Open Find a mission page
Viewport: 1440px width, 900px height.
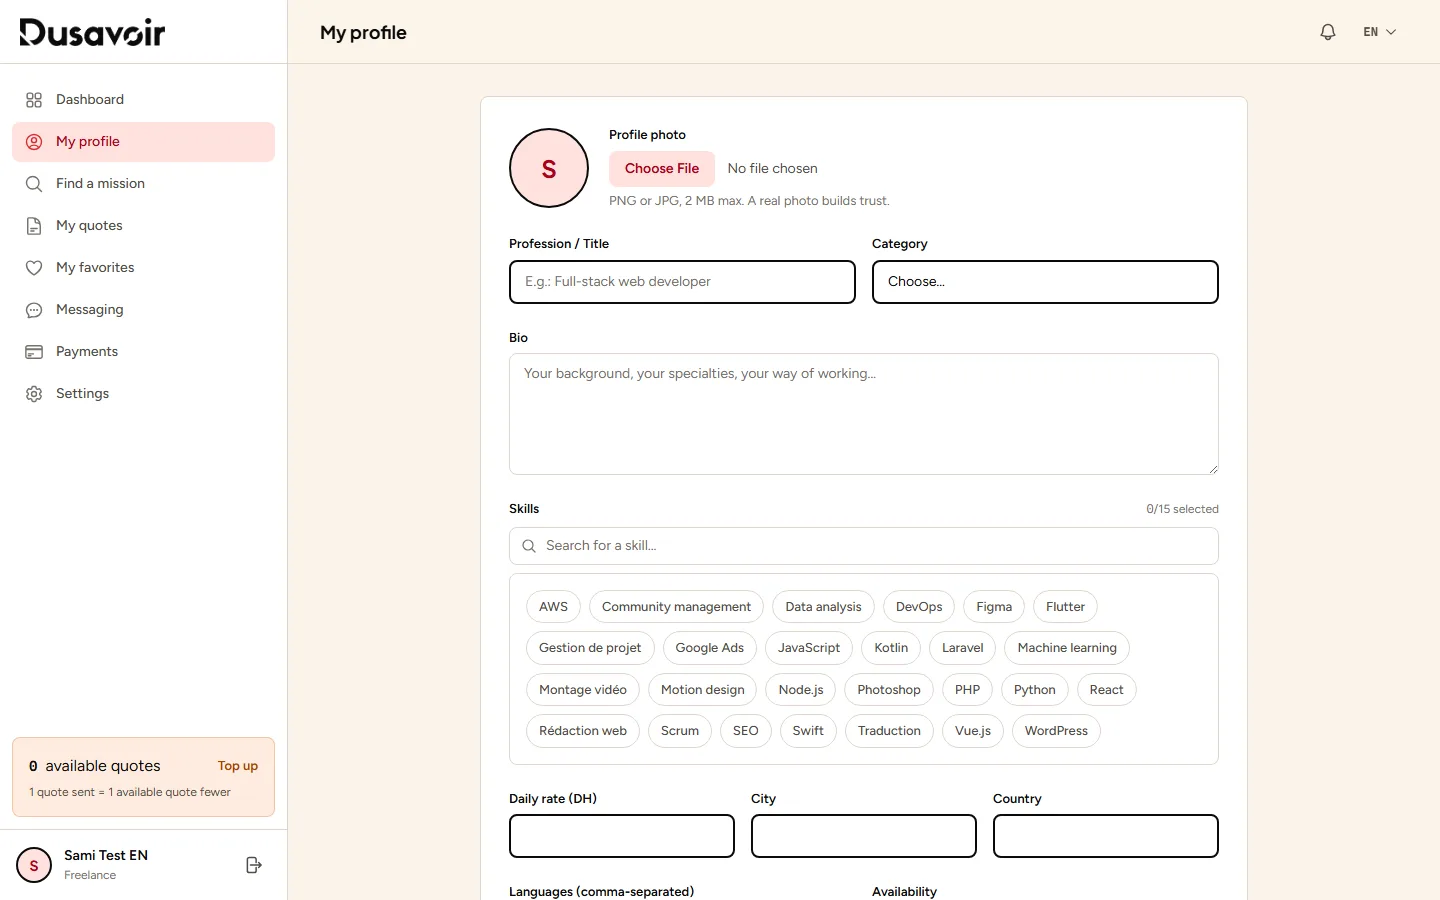tap(143, 184)
